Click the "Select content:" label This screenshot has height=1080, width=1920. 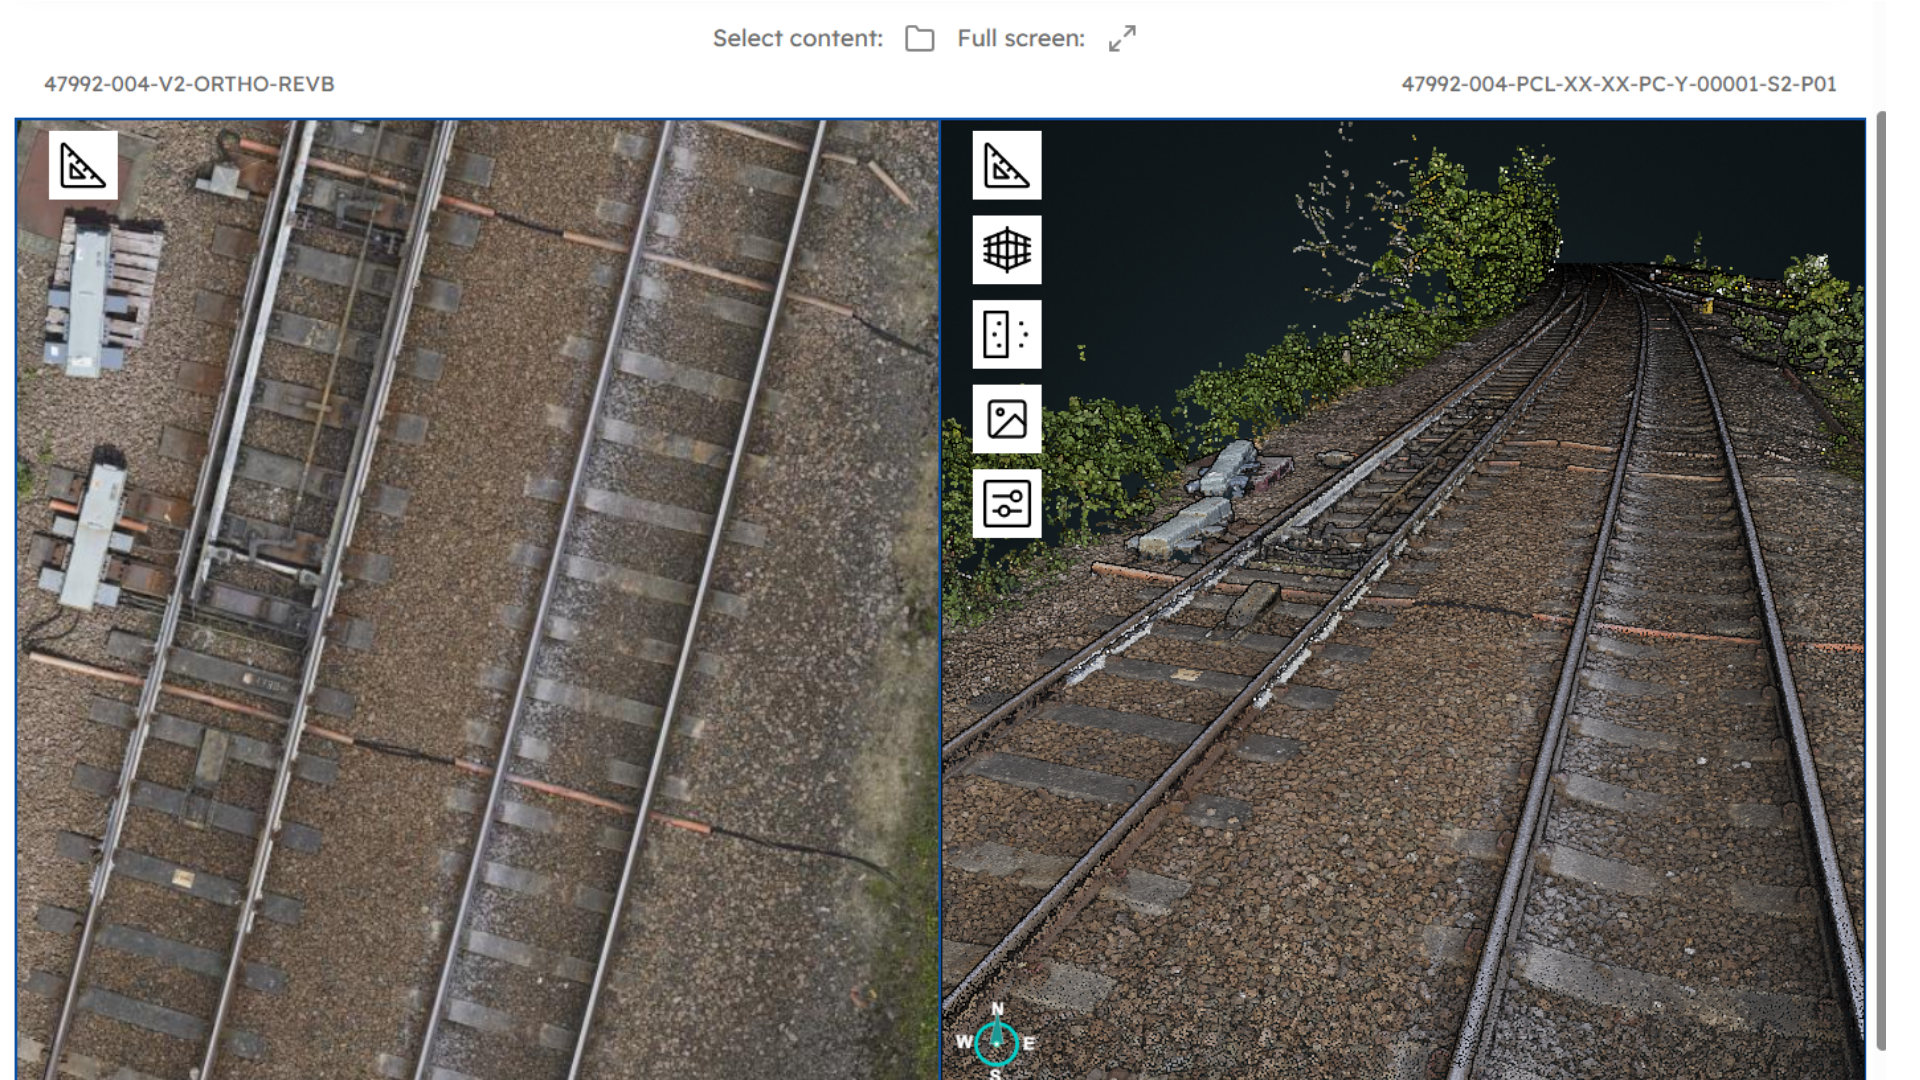tap(797, 39)
